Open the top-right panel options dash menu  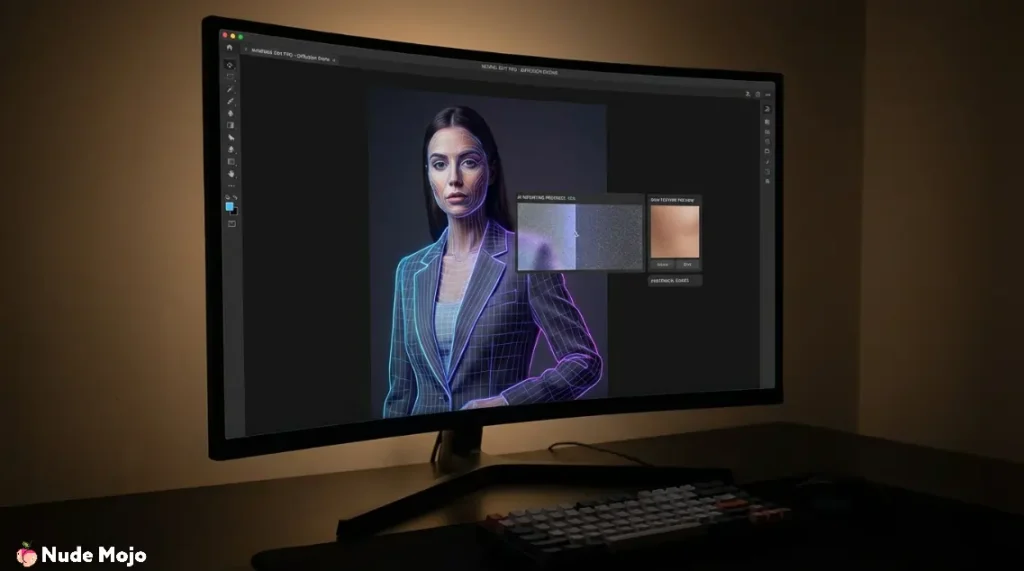[x=770, y=95]
